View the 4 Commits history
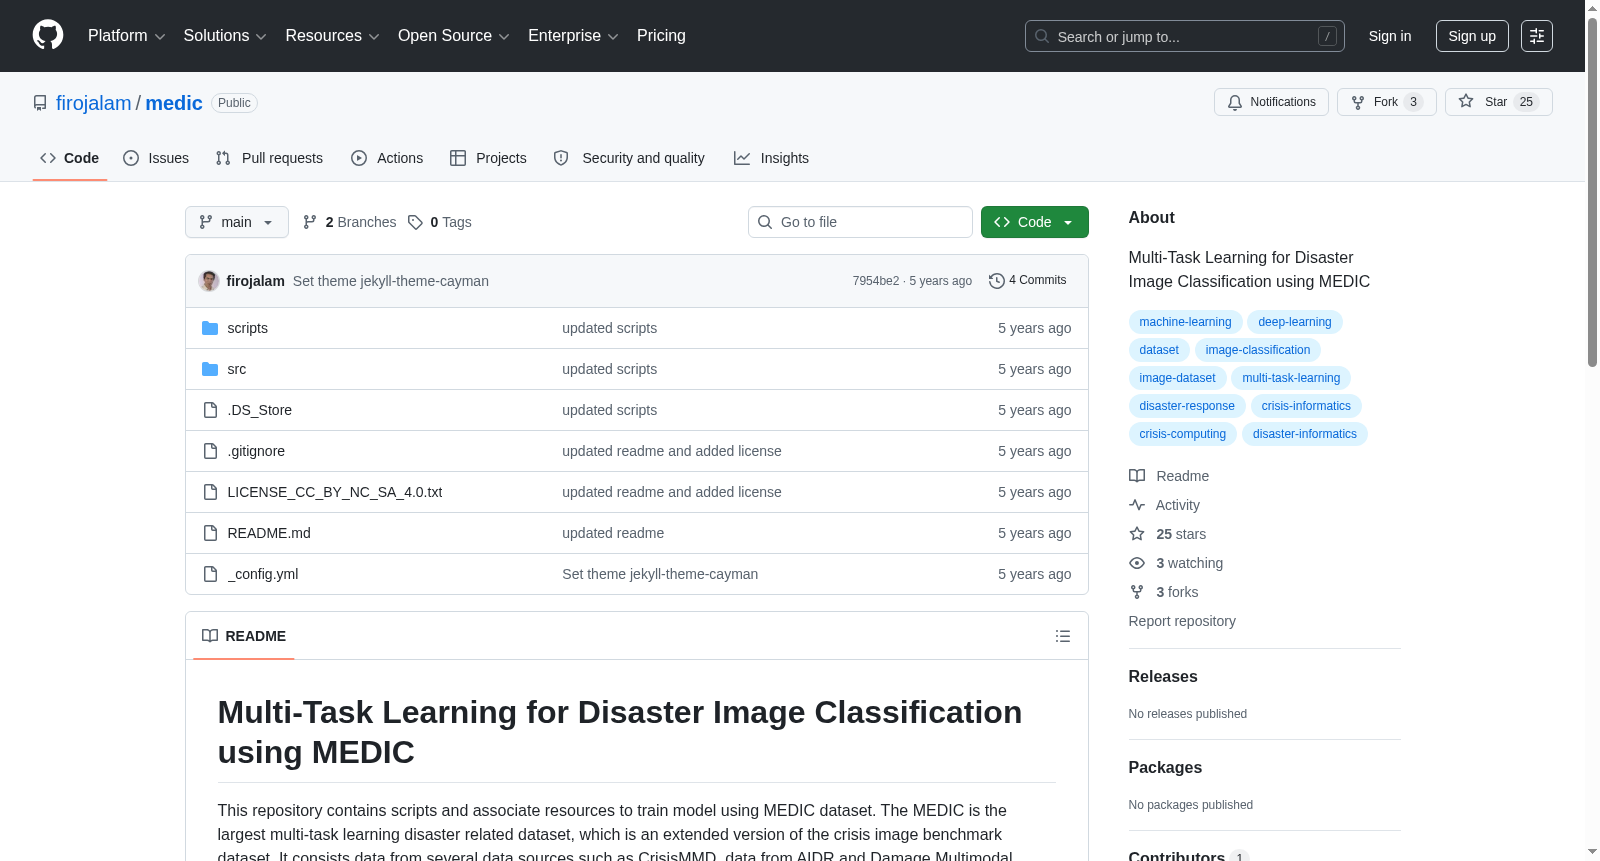1600x861 pixels. pos(1027,281)
